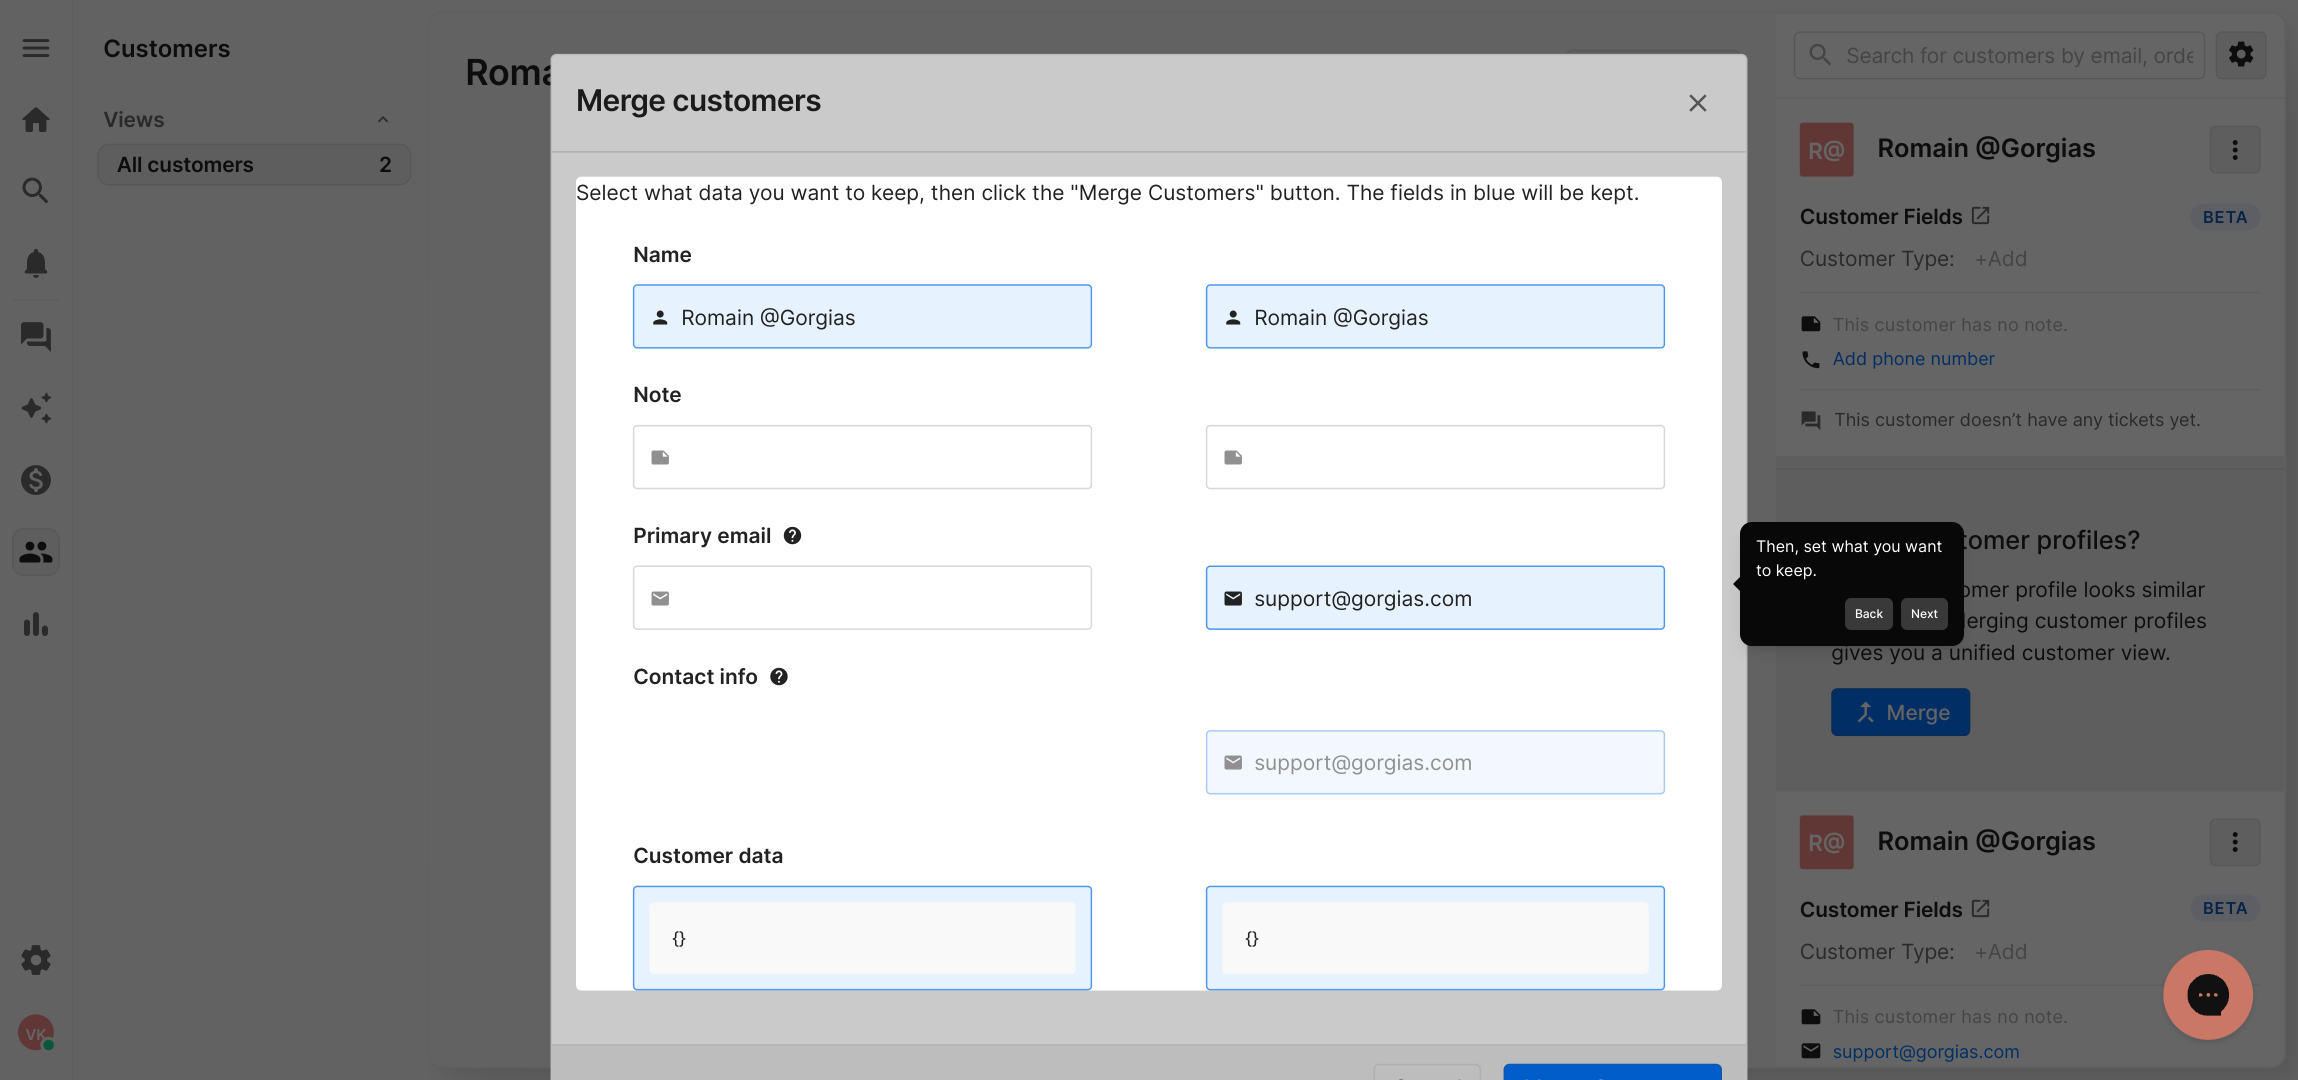Click the VK user avatar
The width and height of the screenshot is (2298, 1080).
point(36,1033)
